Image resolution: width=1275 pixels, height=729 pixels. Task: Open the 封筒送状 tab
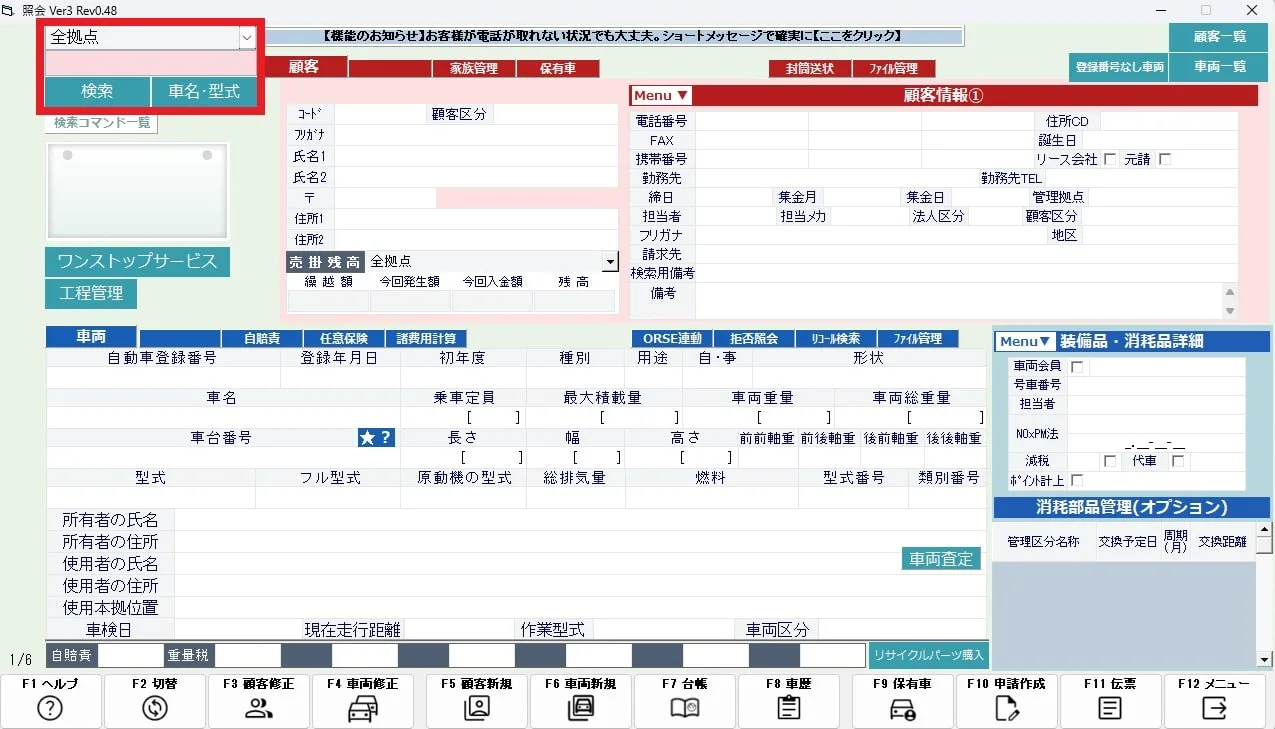tap(810, 69)
